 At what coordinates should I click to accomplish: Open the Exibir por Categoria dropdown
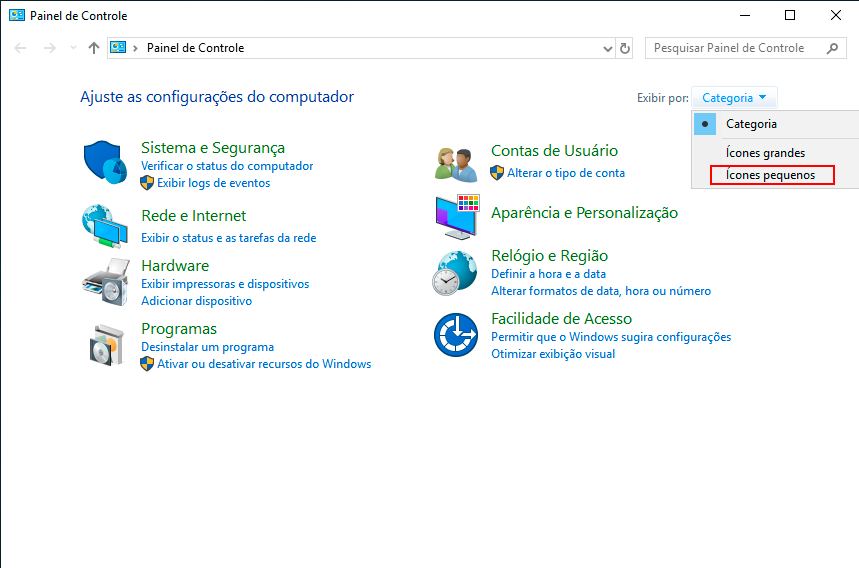[734, 98]
